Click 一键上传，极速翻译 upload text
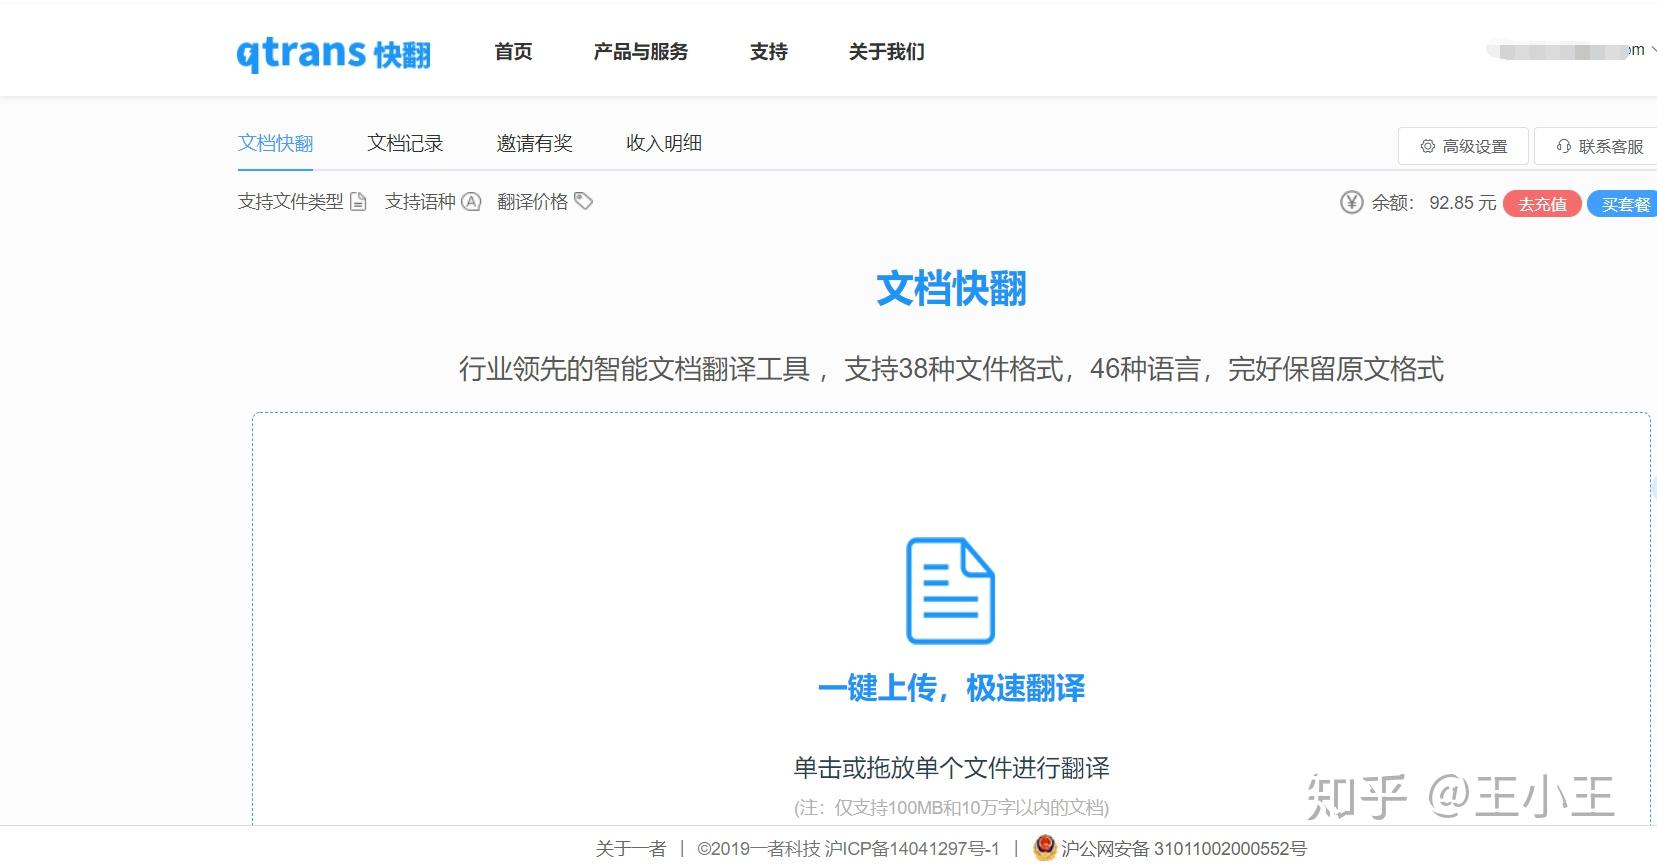1657x864 pixels. point(951,688)
